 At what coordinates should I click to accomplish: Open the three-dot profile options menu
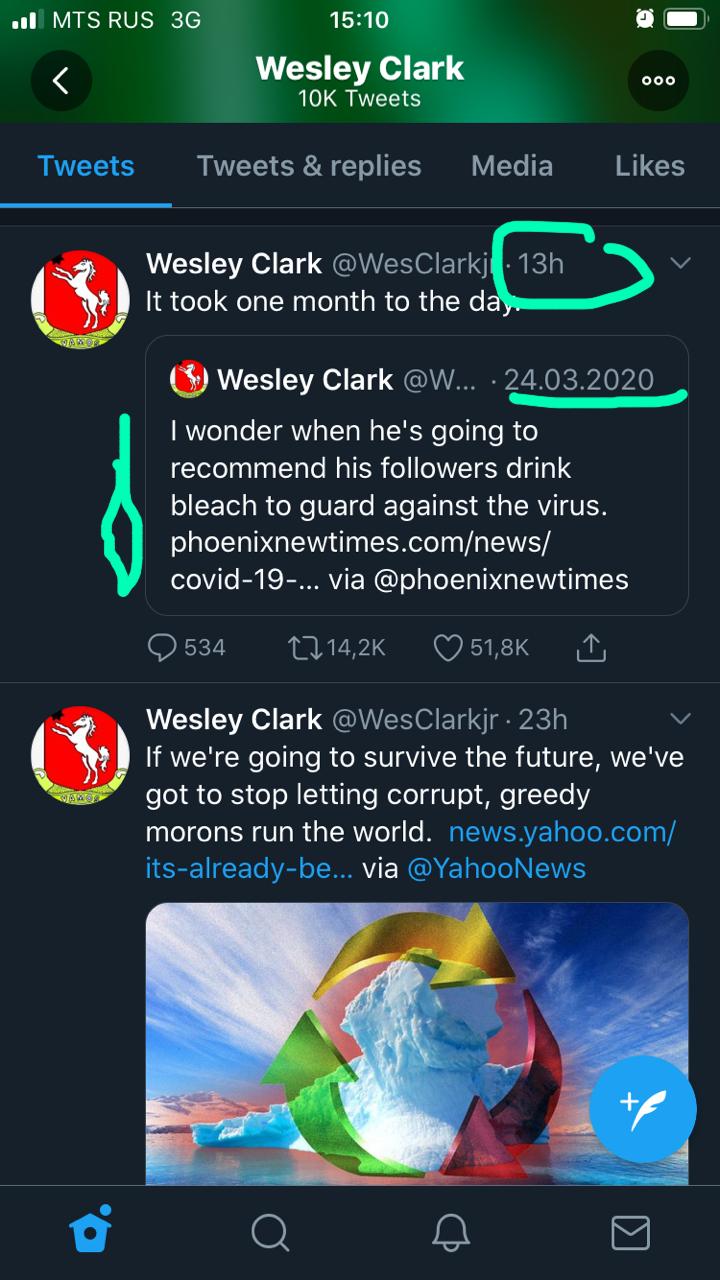coord(658,80)
